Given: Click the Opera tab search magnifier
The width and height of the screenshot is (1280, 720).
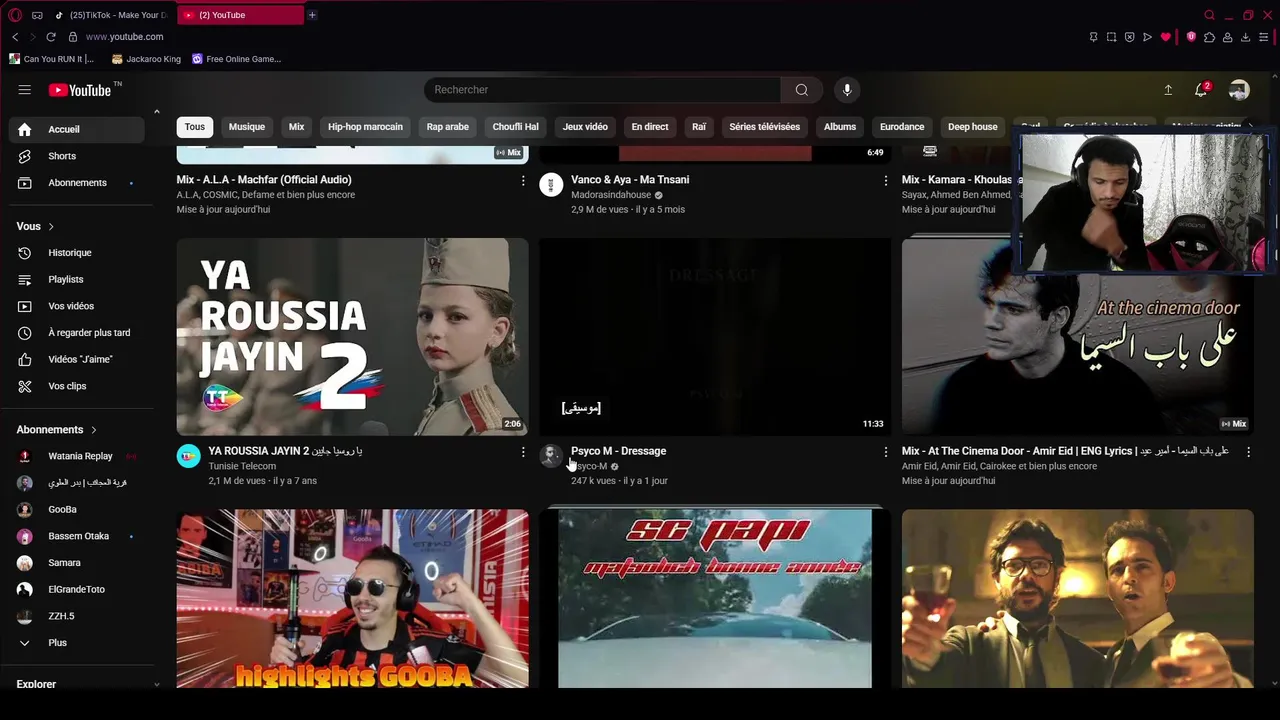Looking at the screenshot, I should 1209,15.
